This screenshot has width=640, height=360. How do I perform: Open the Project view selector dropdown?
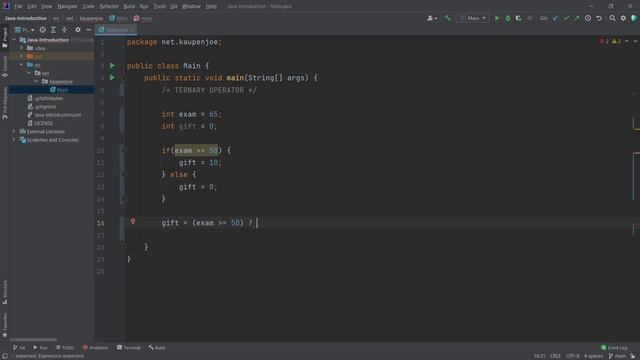pos(25,30)
